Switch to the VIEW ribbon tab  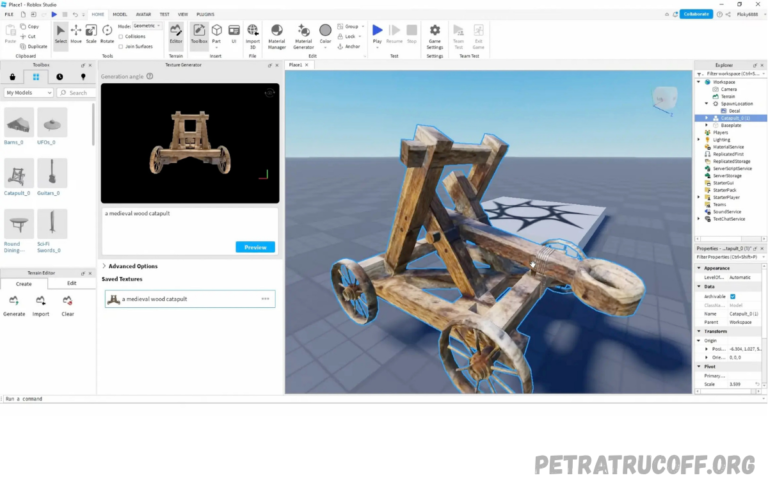coord(183,14)
